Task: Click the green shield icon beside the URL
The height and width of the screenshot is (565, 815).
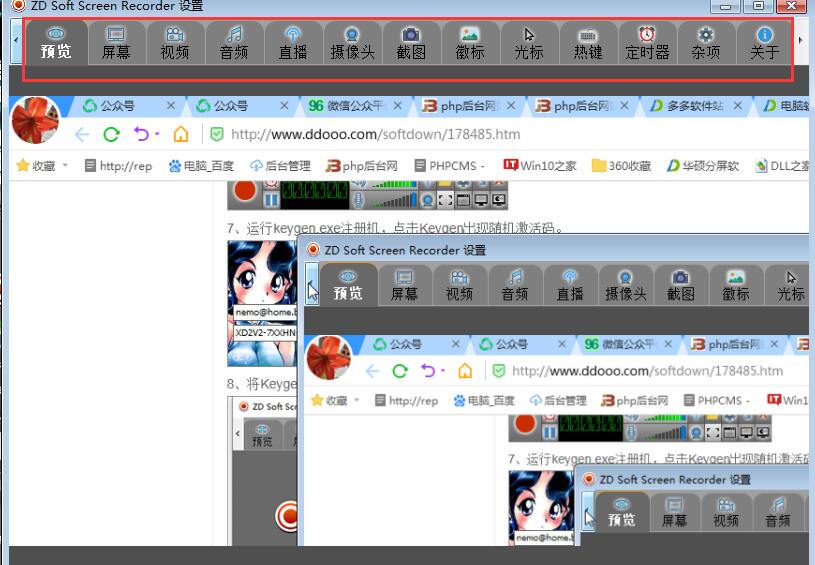Action: click(216, 135)
